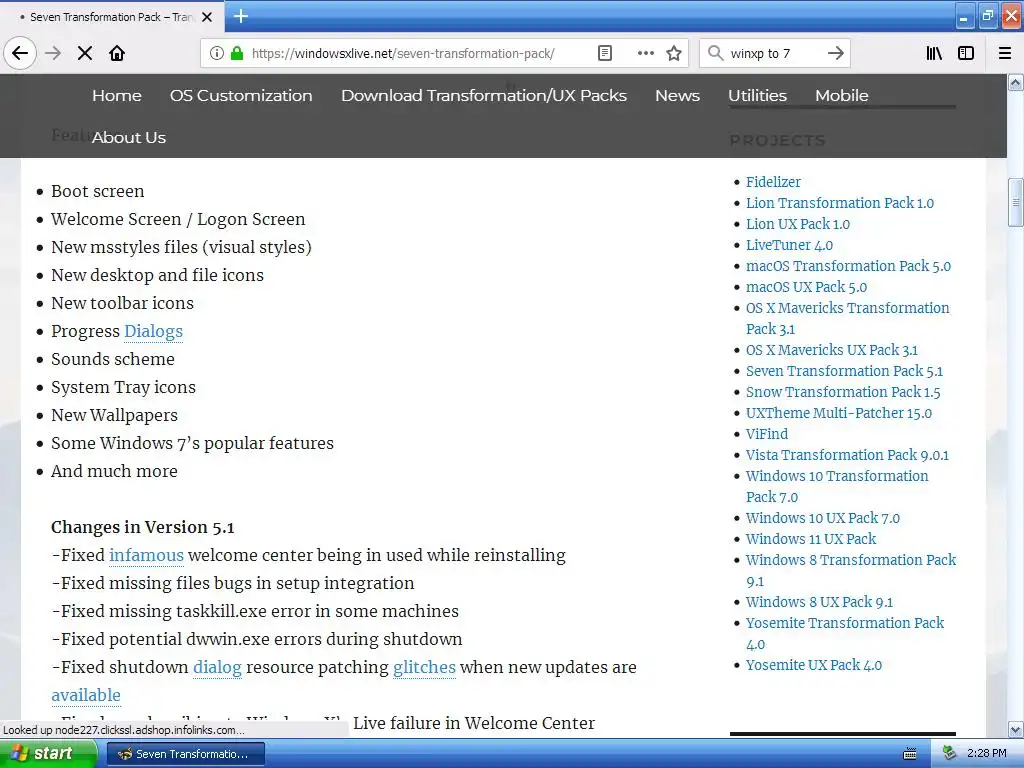Open the Utilities menu item

[758, 95]
